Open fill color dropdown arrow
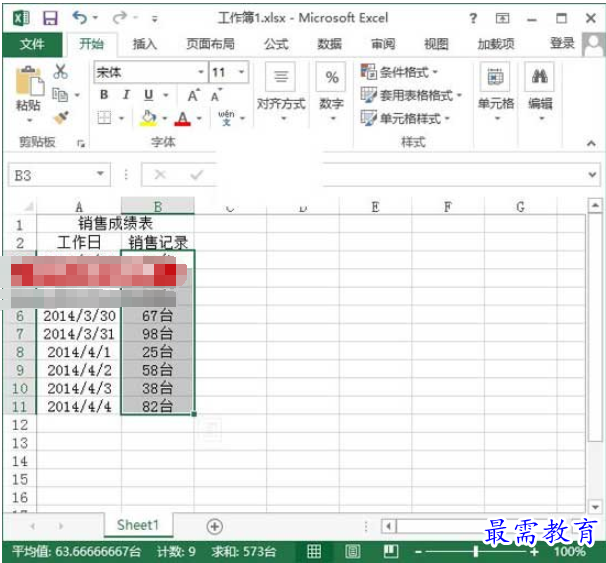This screenshot has height=563, width=606. [165, 118]
